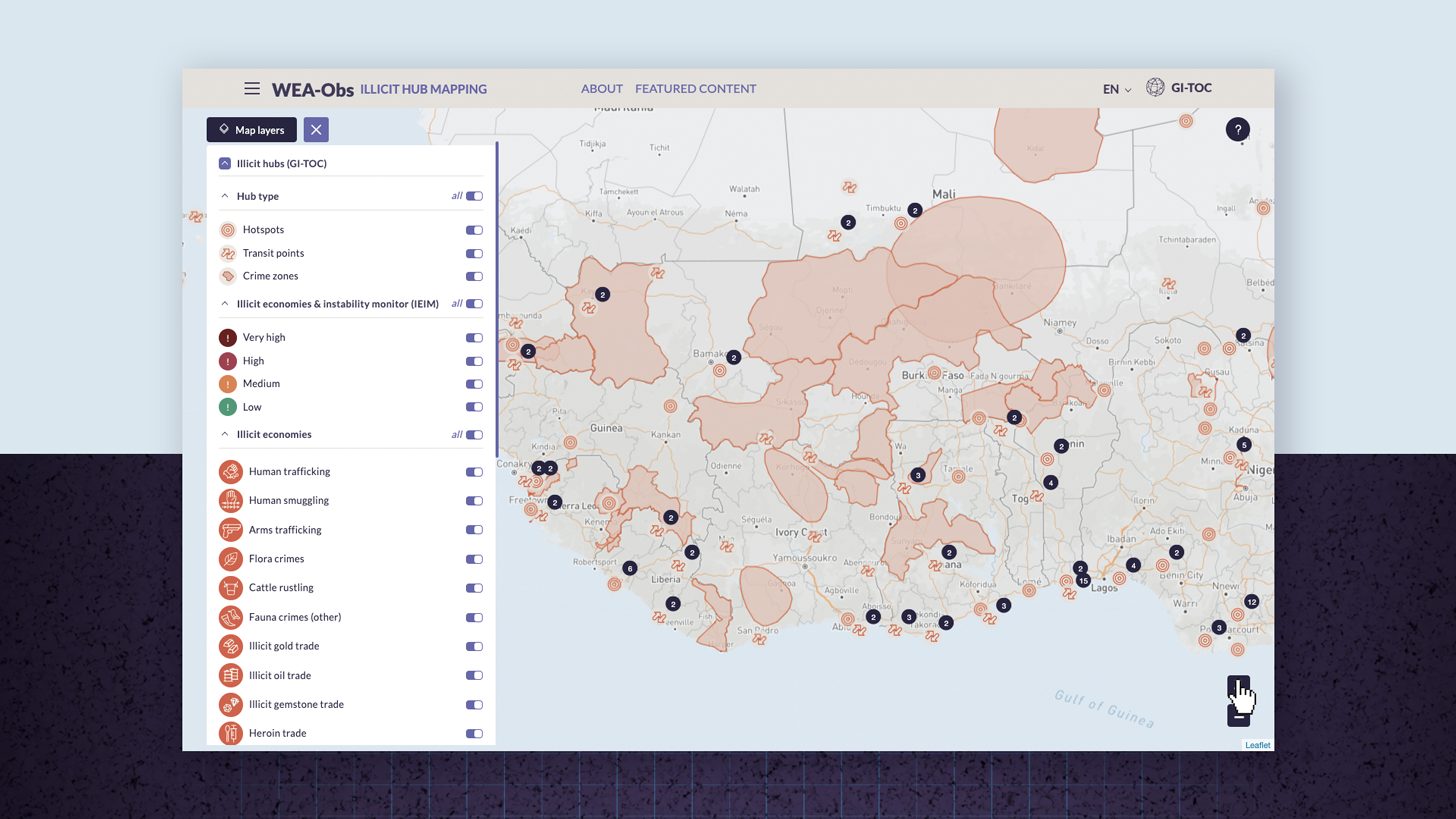
Task: Toggle all Illicit economies layers
Action: coord(474,435)
